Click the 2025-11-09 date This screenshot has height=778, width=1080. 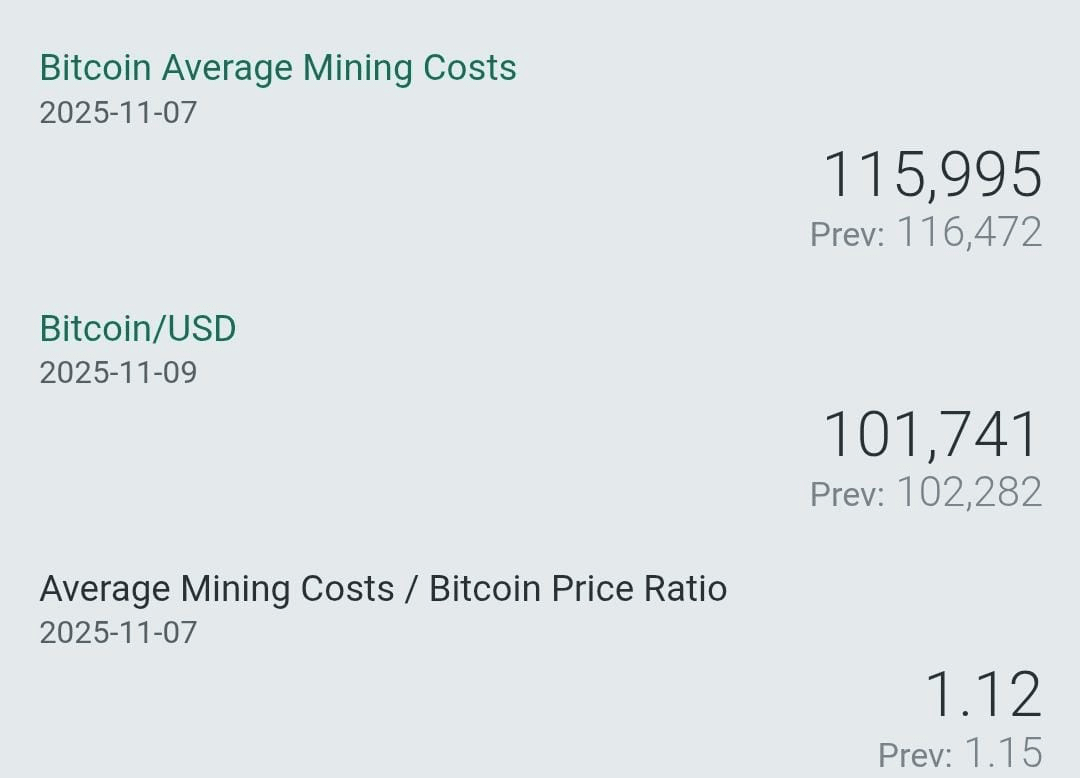(x=118, y=372)
